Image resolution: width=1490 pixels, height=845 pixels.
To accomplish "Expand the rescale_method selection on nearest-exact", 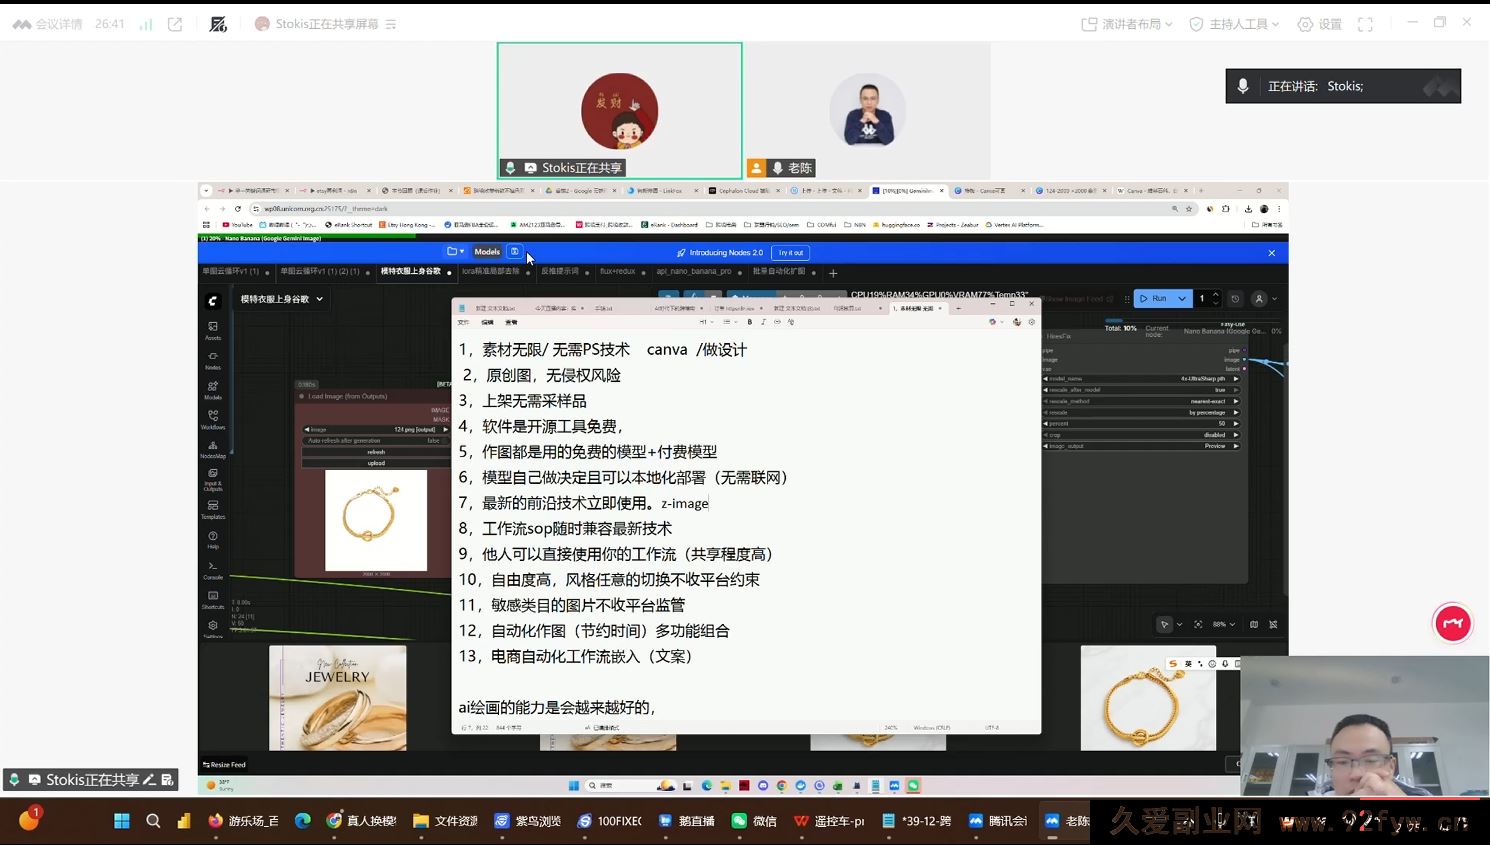I will point(1217,402).
